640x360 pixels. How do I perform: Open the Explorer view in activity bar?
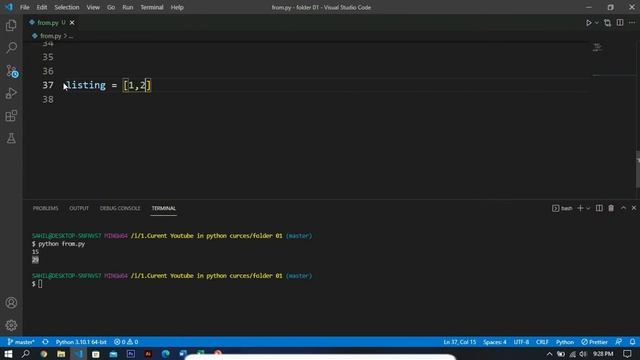point(11,25)
